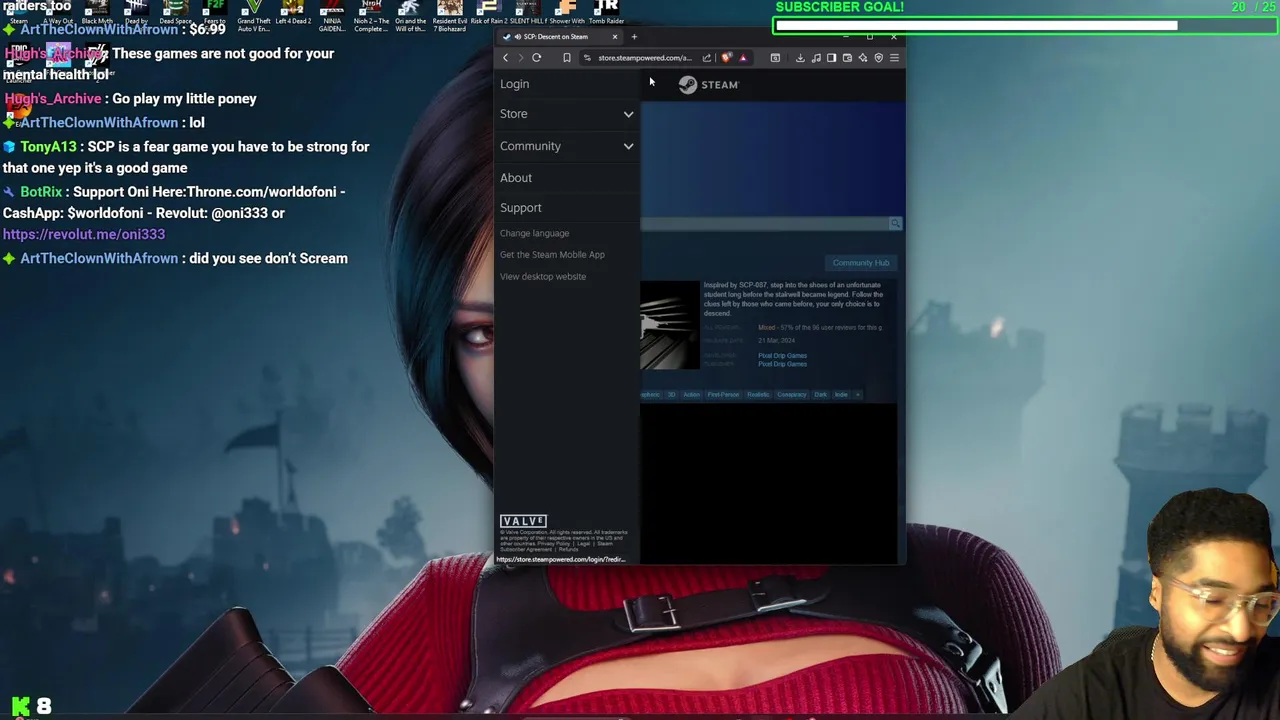The width and height of the screenshot is (1280, 720).
Task: Open the Nioh 2 desktop shortcut
Action: point(371,16)
